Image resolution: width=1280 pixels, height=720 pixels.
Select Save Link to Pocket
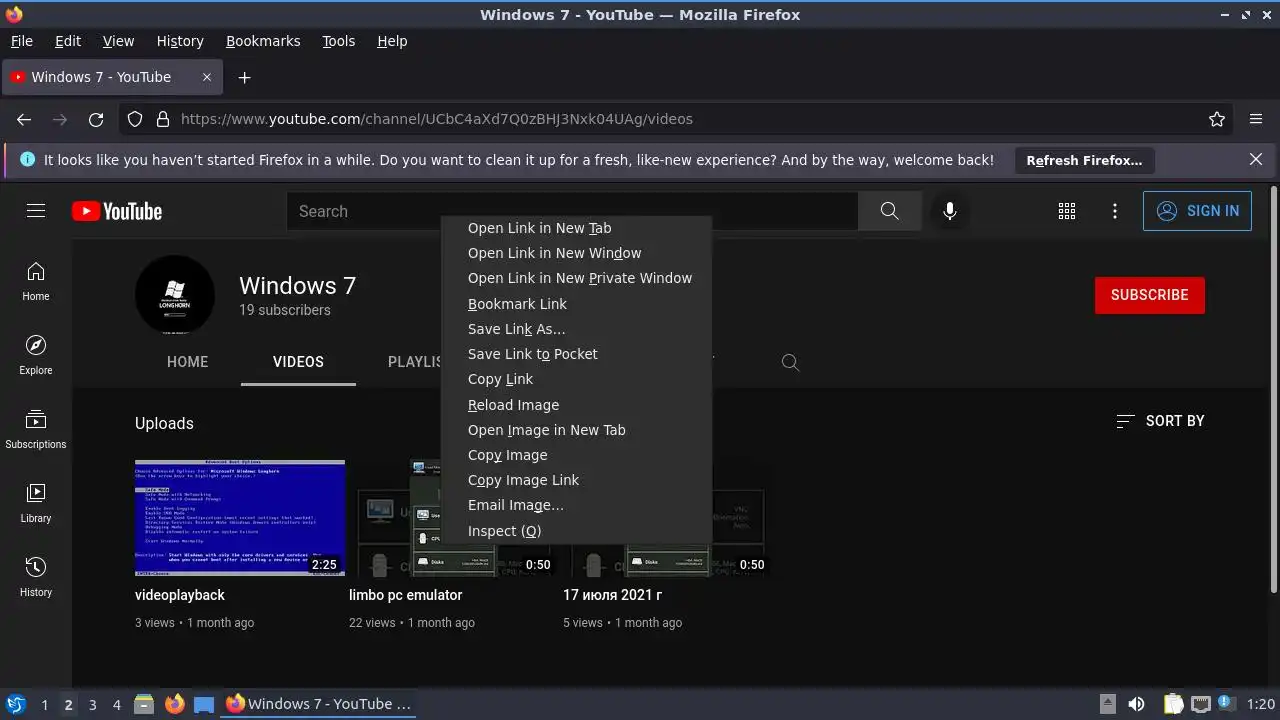tap(576, 354)
